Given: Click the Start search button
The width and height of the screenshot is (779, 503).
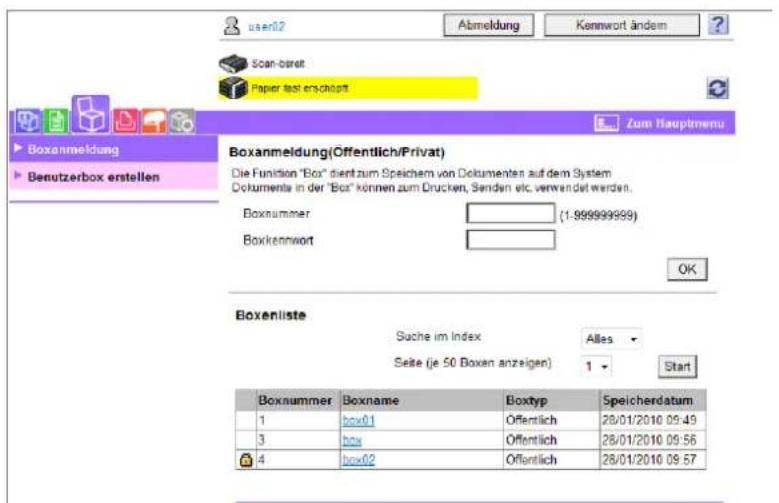Looking at the screenshot, I should click(x=678, y=367).
